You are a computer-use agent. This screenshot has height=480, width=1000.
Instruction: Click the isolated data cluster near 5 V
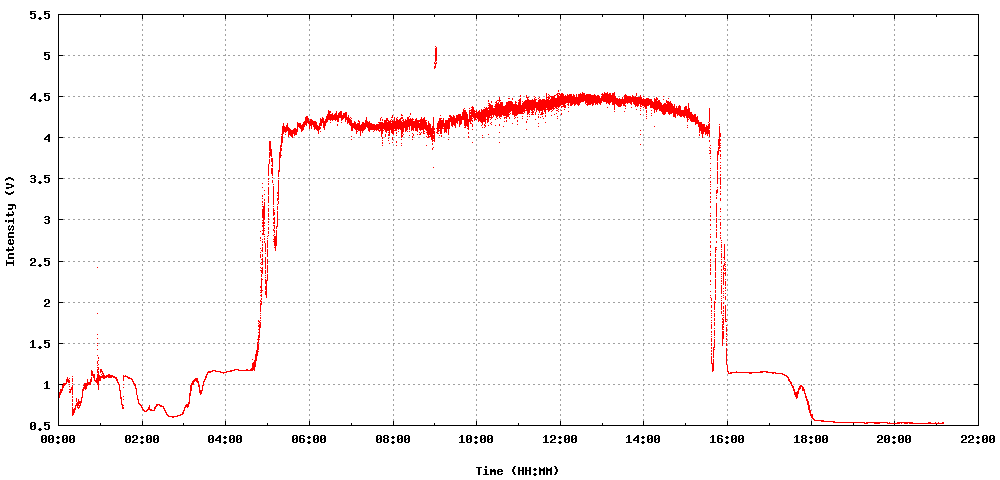pyautogui.click(x=436, y=57)
